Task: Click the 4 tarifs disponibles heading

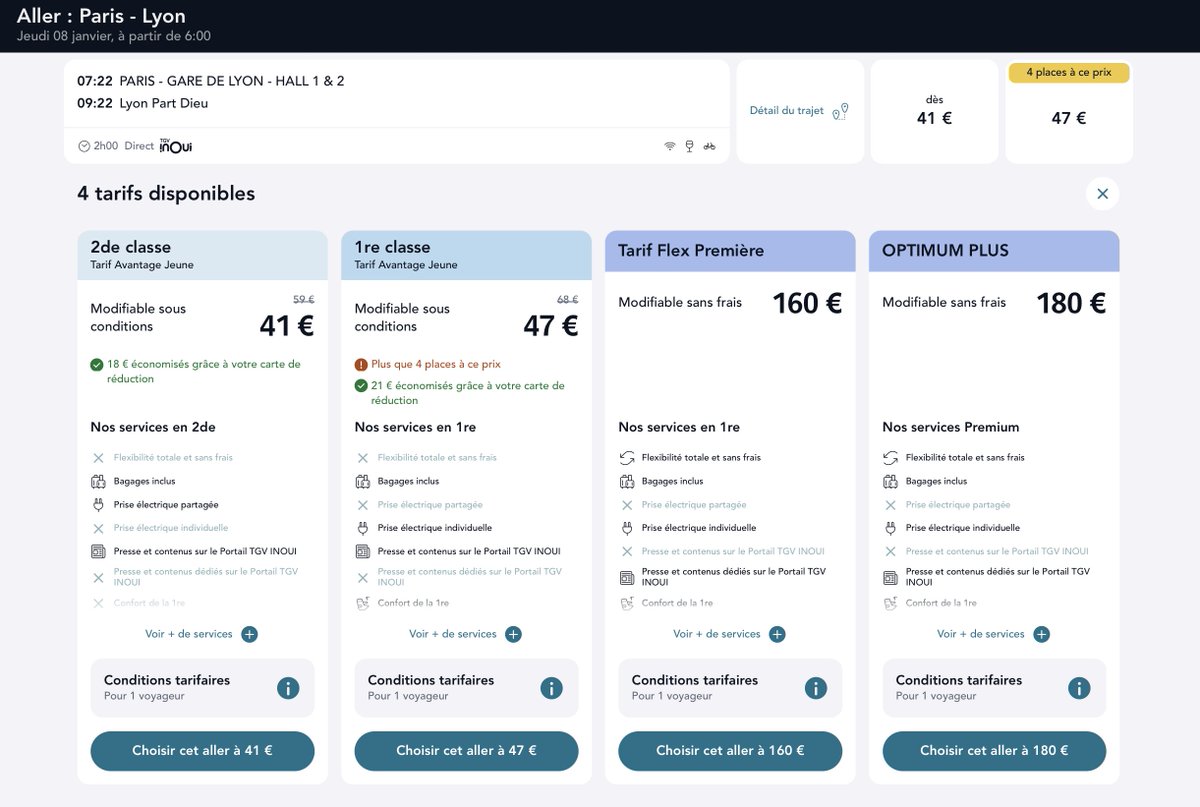Action: click(x=166, y=194)
